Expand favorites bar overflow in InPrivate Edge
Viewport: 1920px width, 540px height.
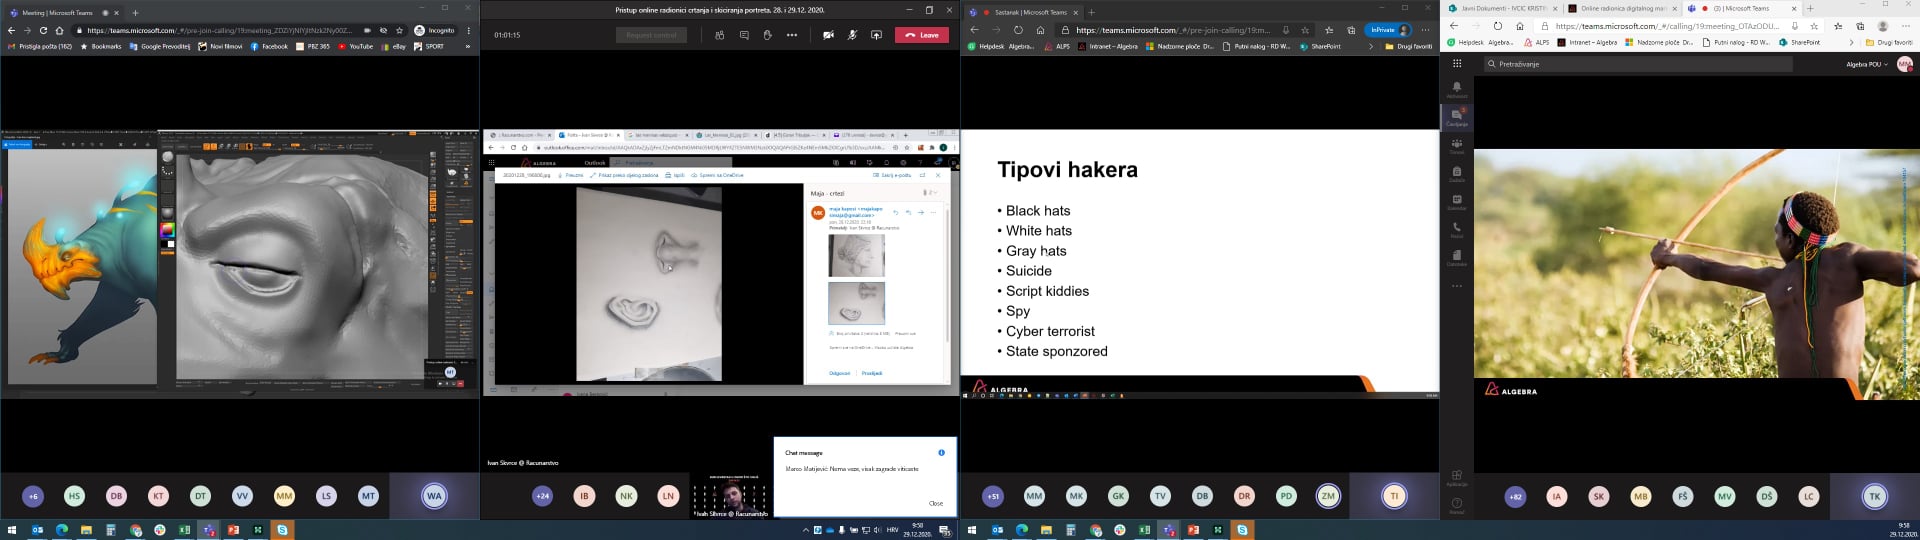click(1370, 46)
